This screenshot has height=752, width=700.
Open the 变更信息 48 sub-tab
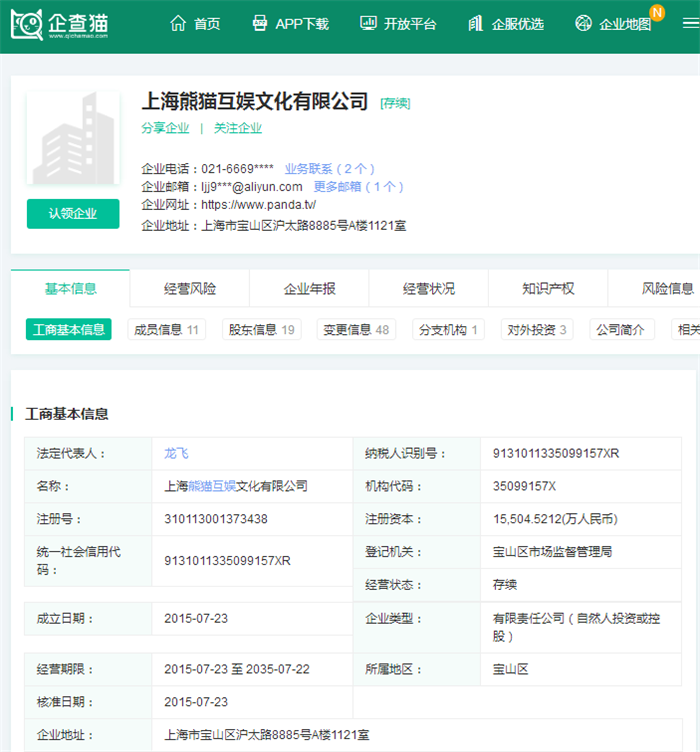tap(356, 329)
